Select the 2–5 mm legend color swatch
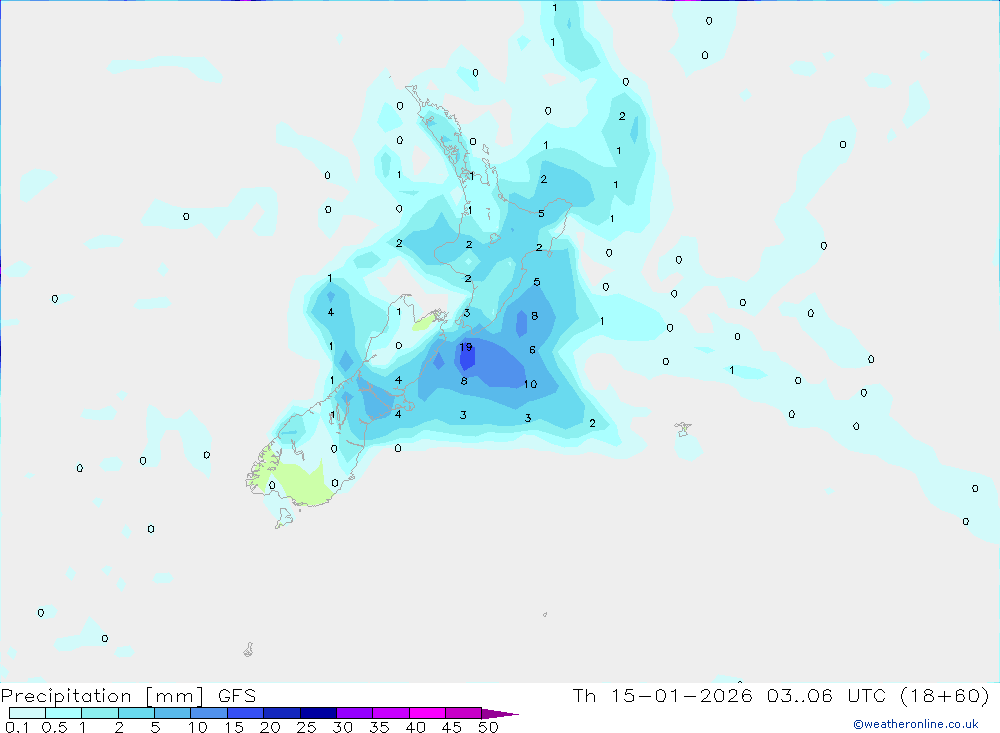 point(136,713)
